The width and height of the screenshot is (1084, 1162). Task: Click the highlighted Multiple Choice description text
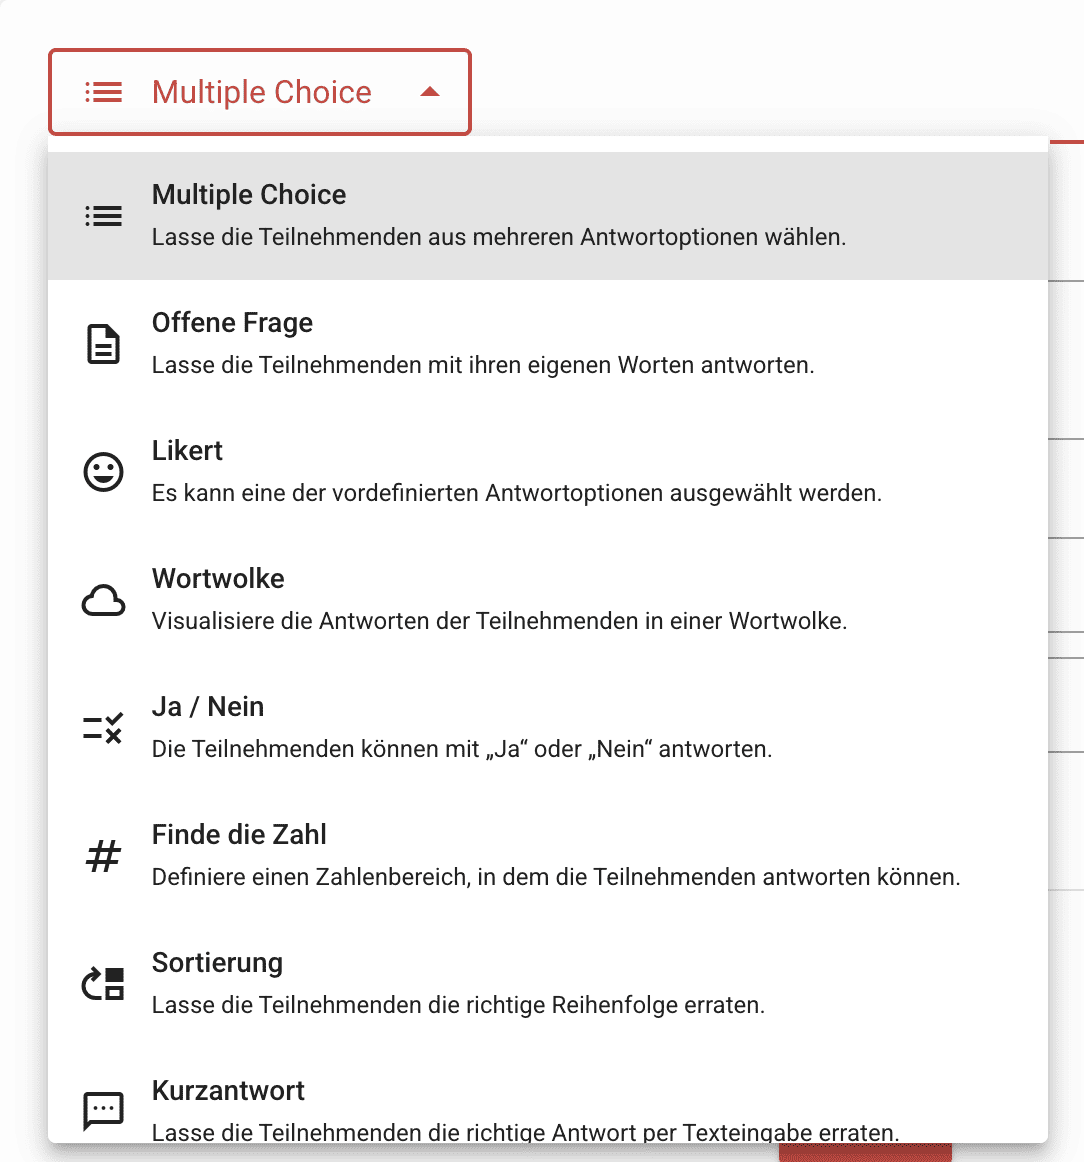(499, 237)
